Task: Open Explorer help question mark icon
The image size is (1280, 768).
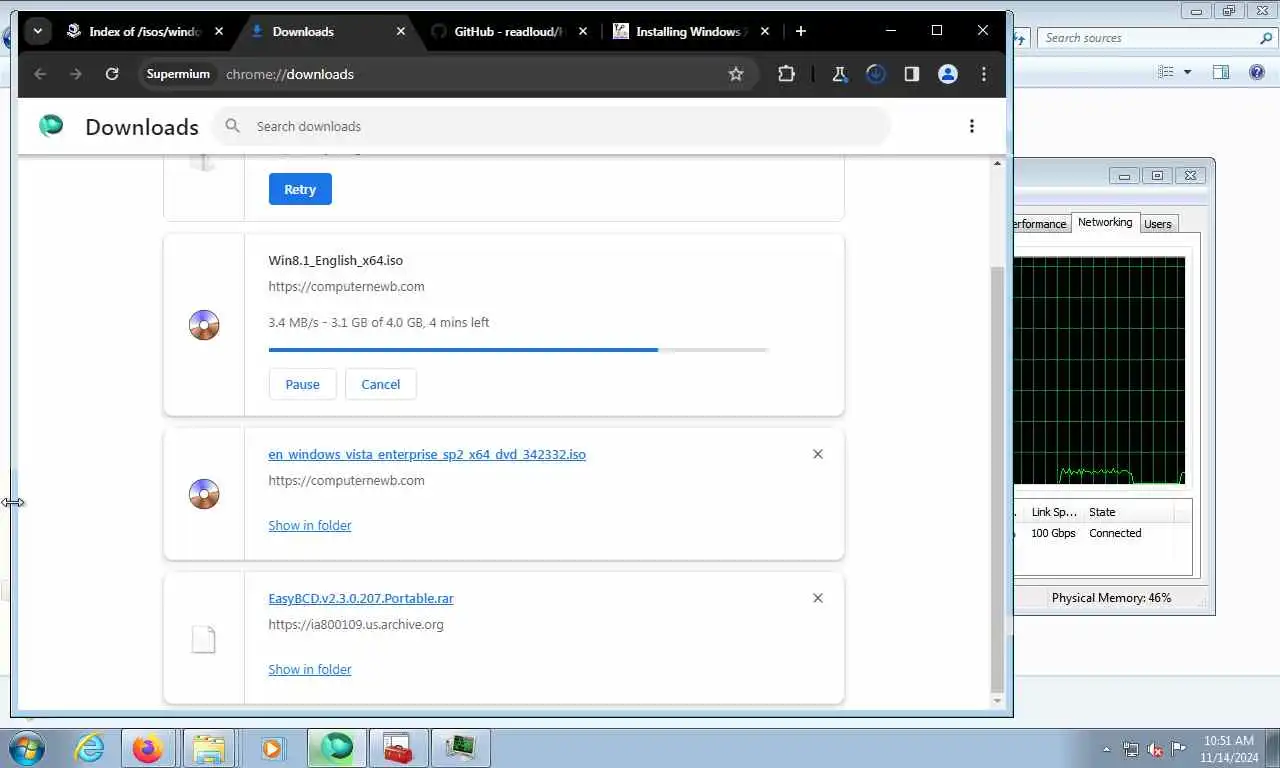Action: tap(1257, 72)
